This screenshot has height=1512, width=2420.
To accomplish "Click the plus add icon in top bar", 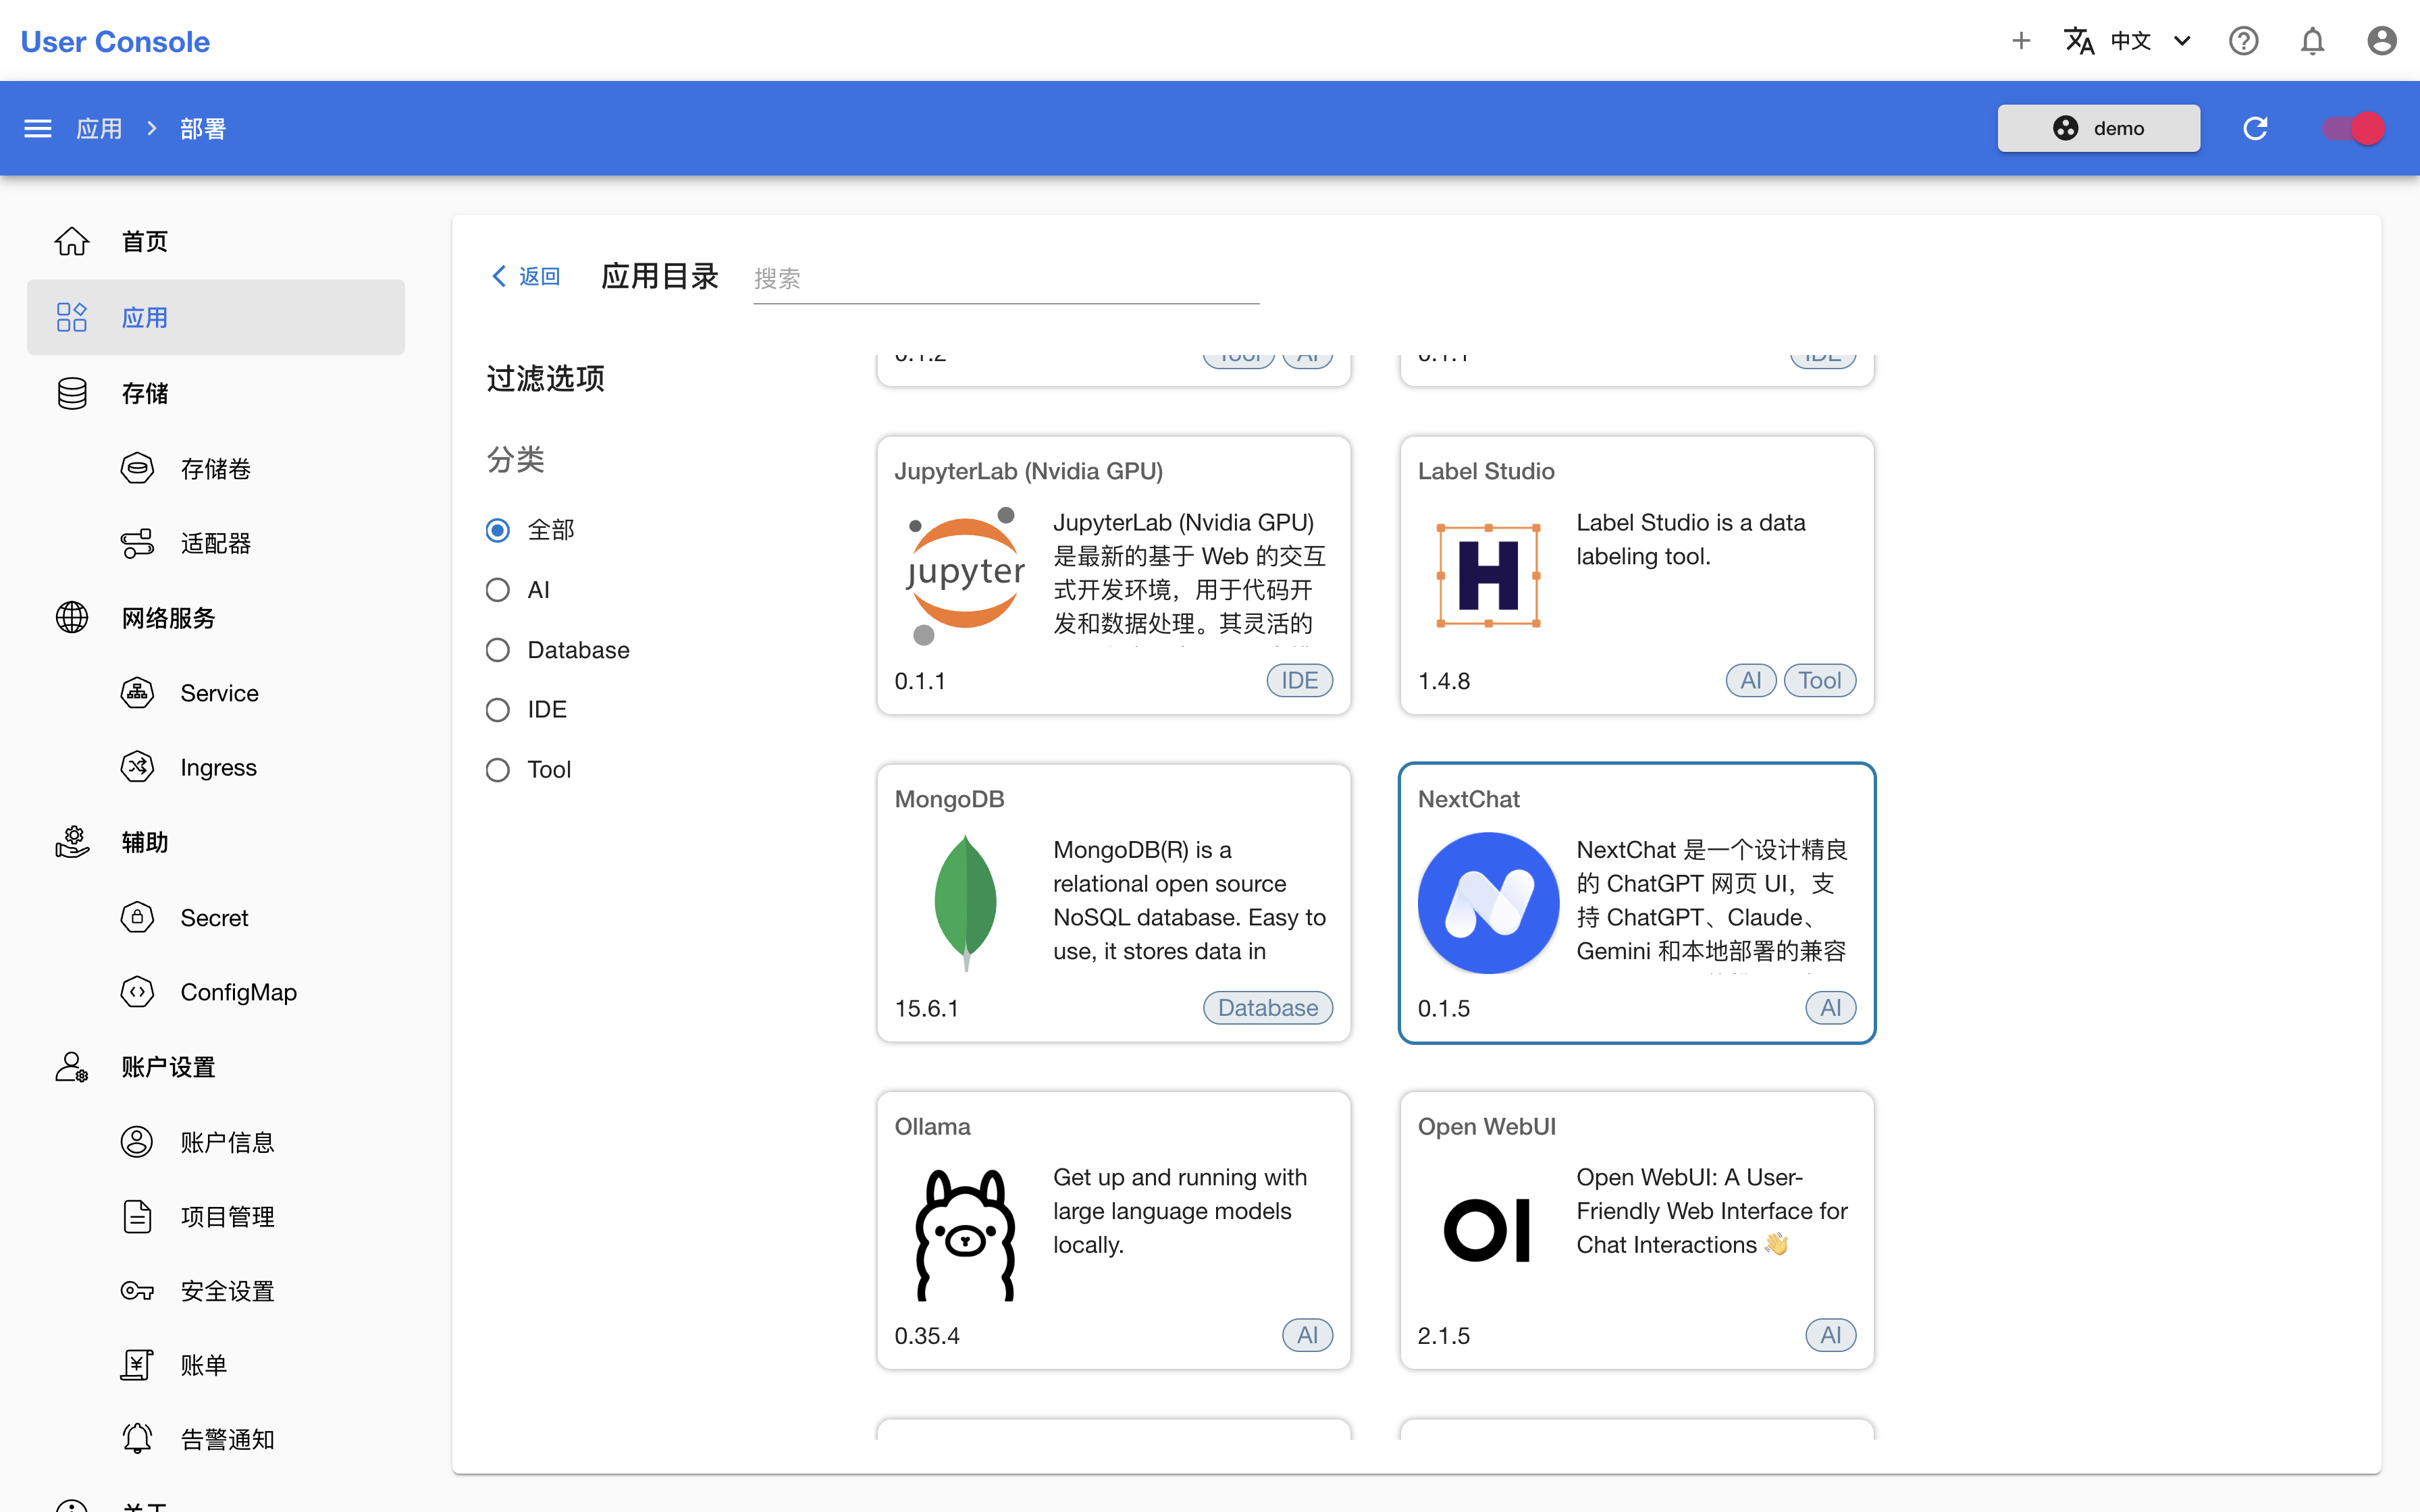I will (x=2021, y=41).
